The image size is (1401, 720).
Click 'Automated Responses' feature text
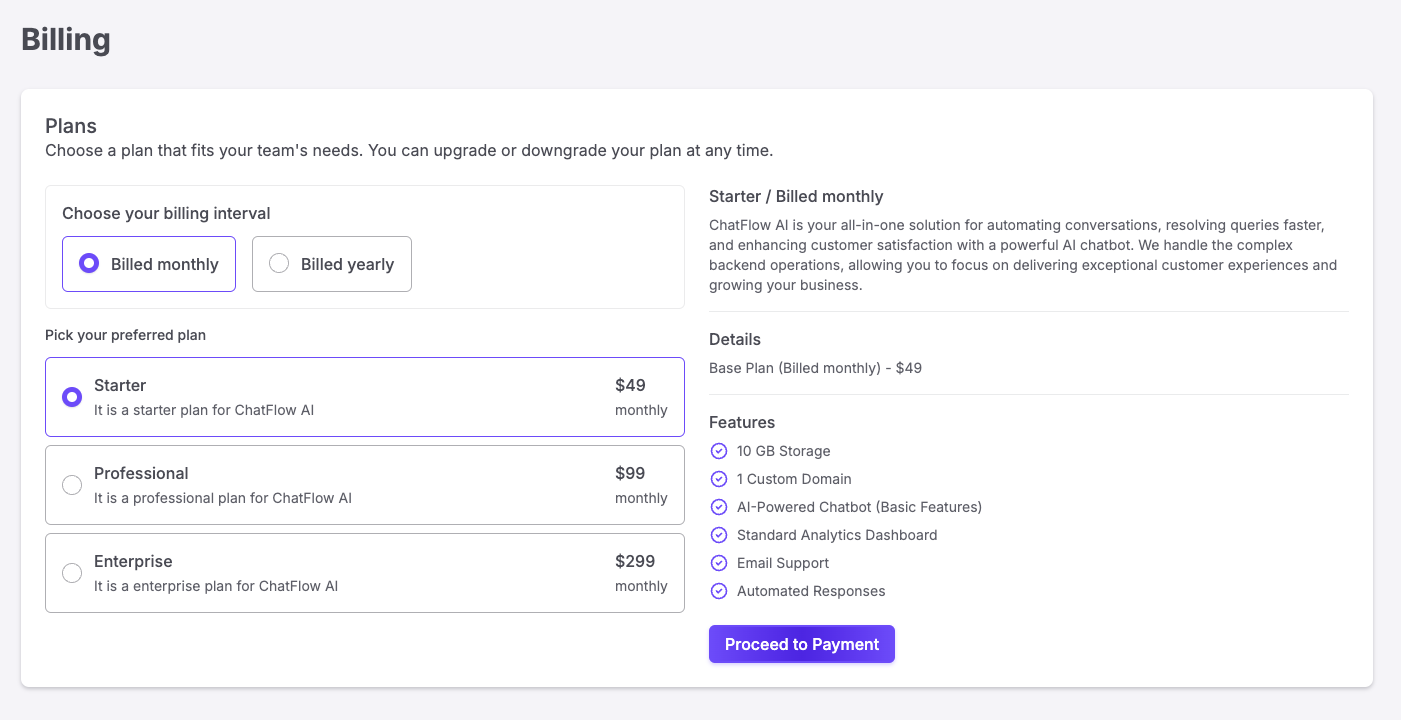(811, 591)
